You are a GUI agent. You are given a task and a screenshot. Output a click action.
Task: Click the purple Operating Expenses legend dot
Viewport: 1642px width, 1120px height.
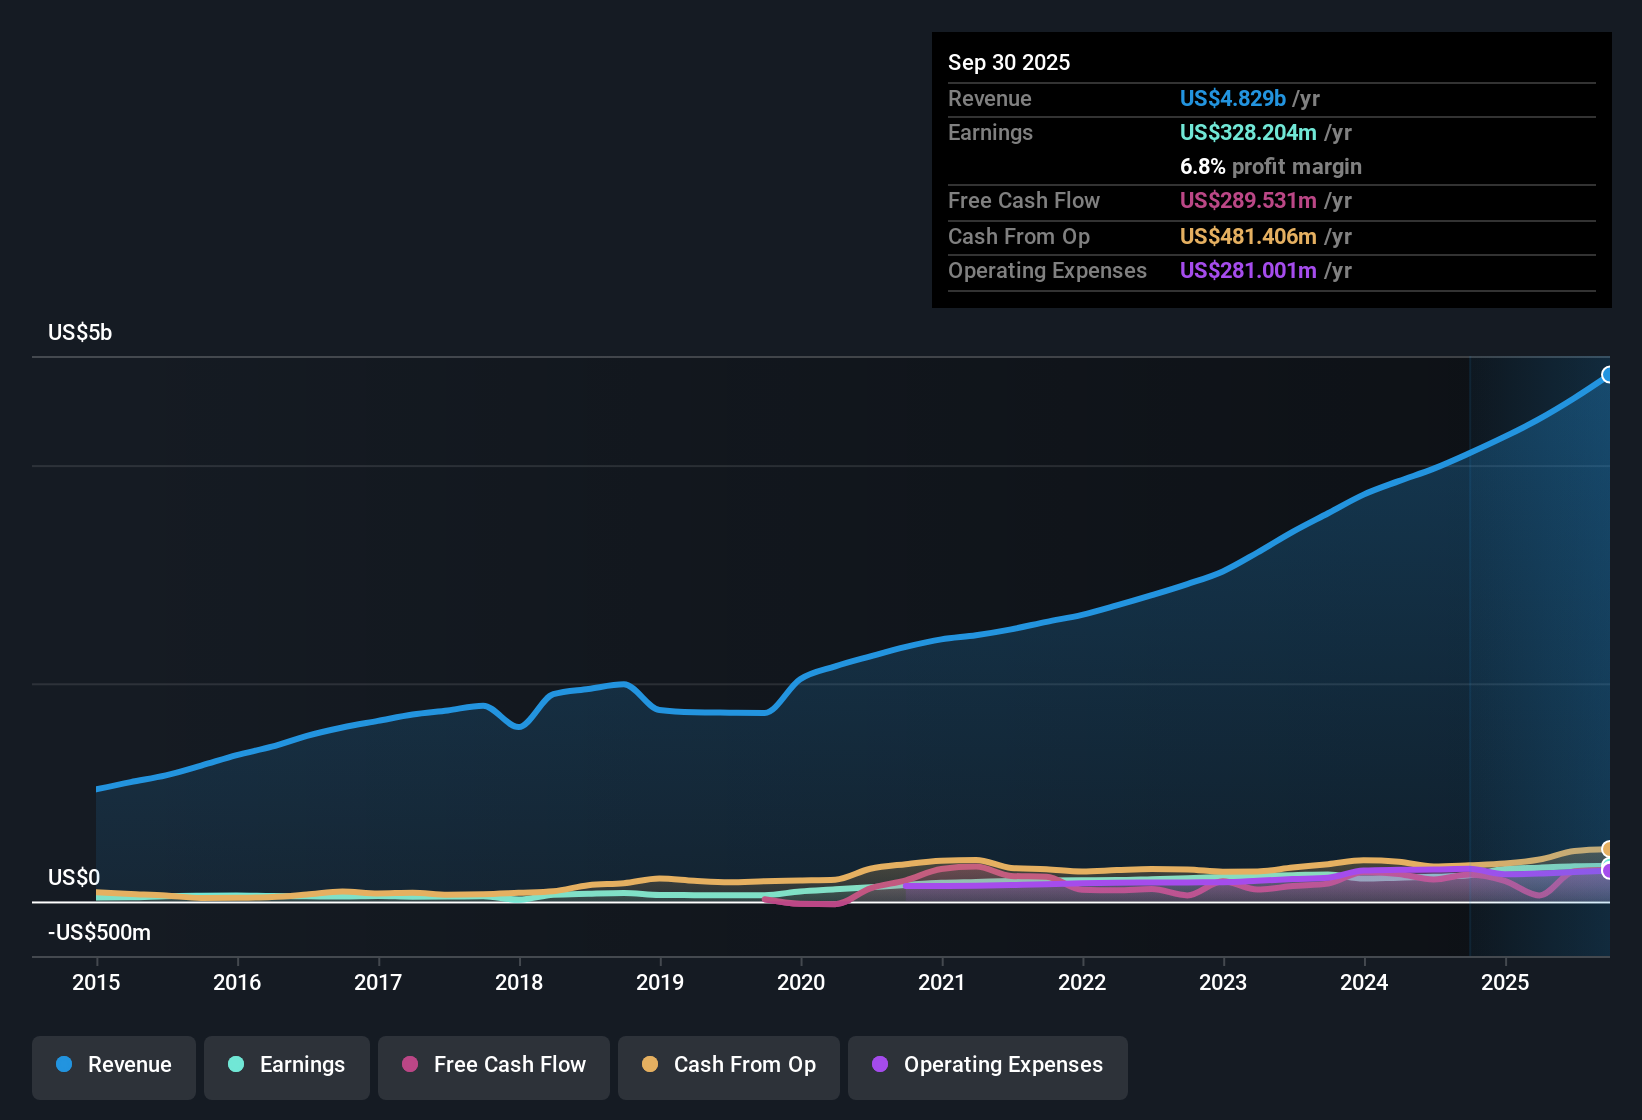[877, 1066]
